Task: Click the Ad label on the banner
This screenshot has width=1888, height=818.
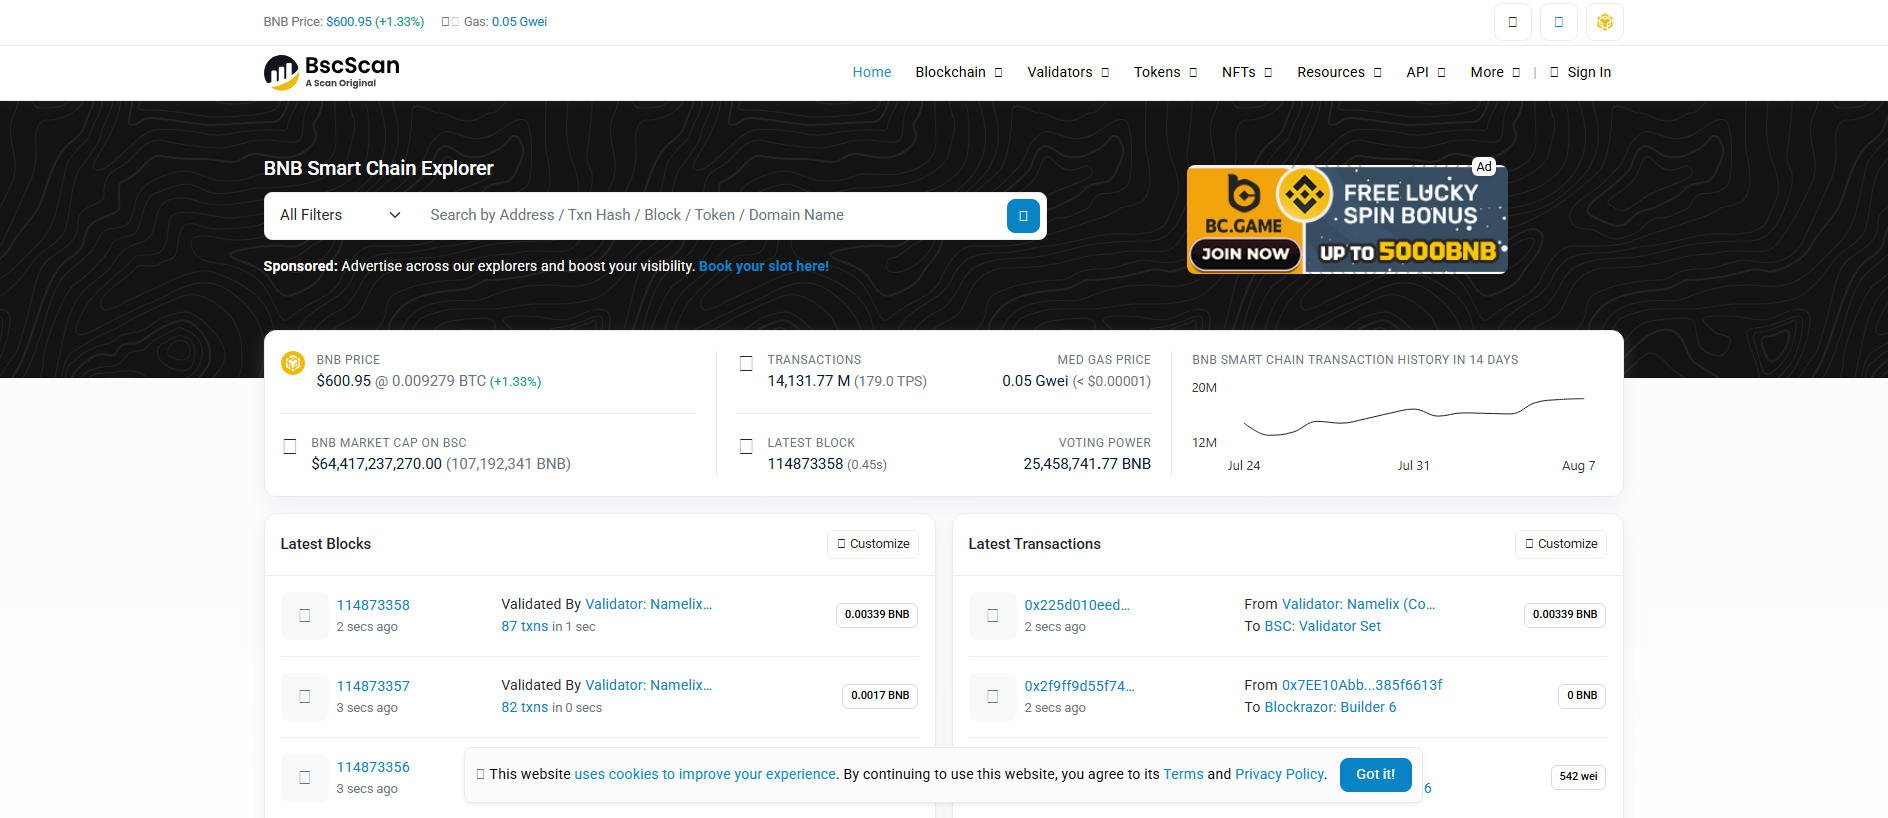Action: (x=1484, y=167)
